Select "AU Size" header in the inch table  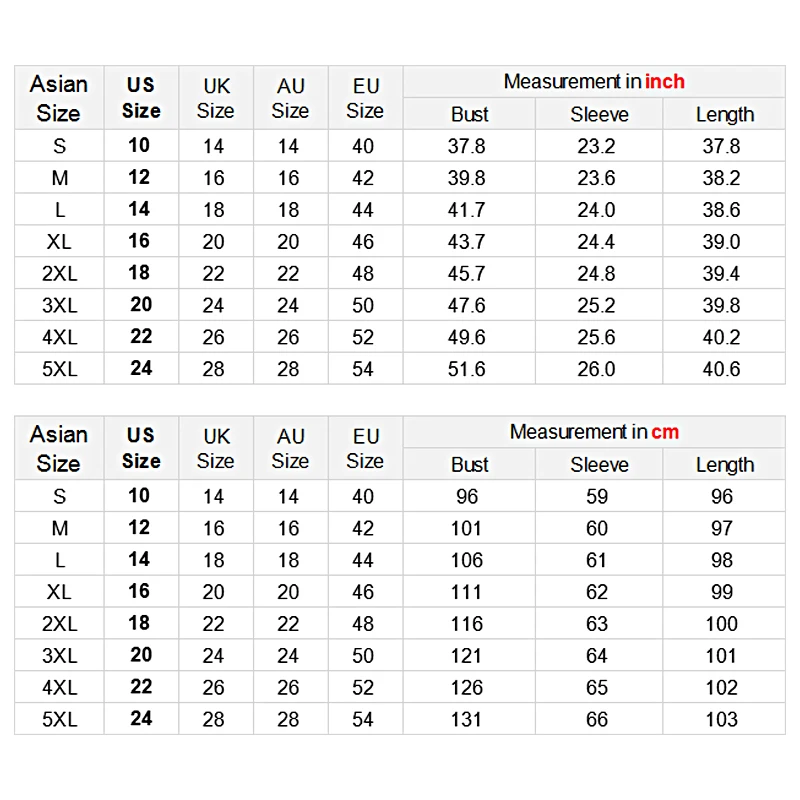pos(290,97)
